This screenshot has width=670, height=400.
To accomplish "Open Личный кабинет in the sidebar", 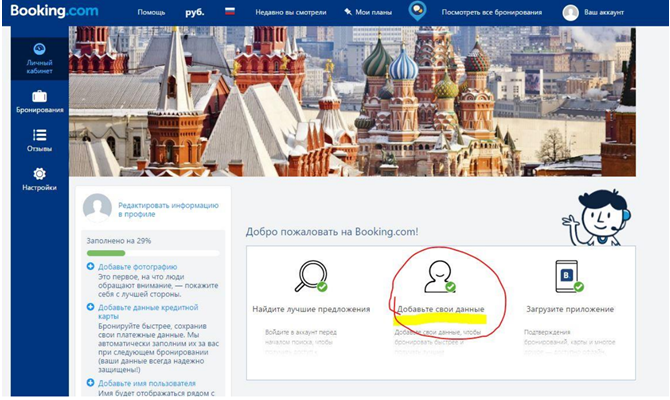I will [39, 57].
